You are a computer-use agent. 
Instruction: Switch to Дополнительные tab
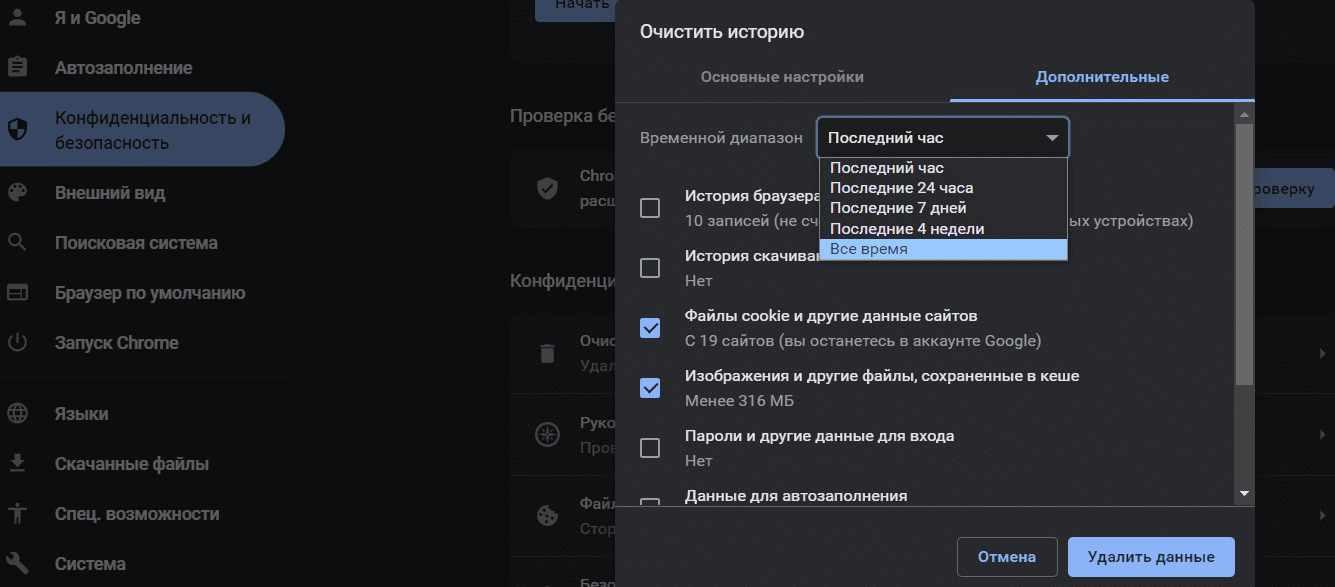(1102, 77)
